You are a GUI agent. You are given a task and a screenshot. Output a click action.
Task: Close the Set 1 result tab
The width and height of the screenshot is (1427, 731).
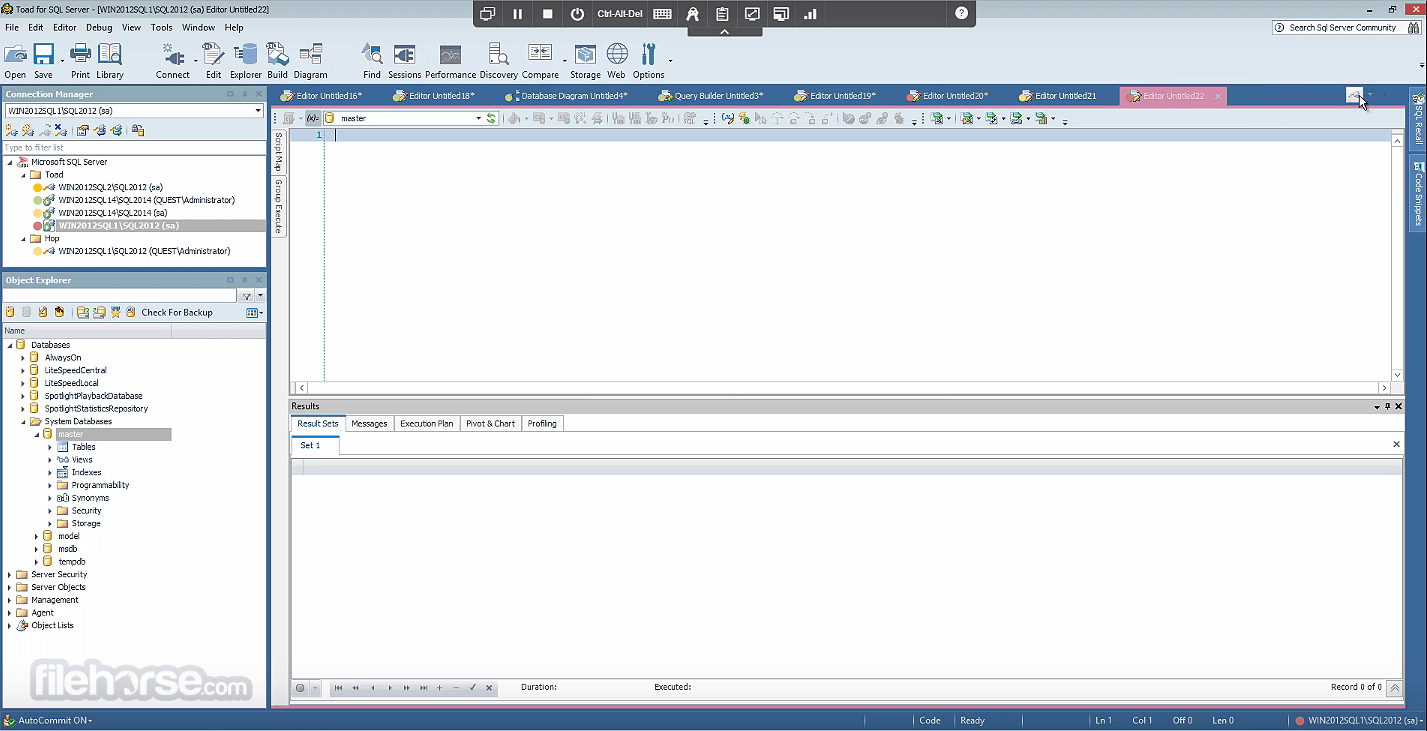[x=1397, y=444]
